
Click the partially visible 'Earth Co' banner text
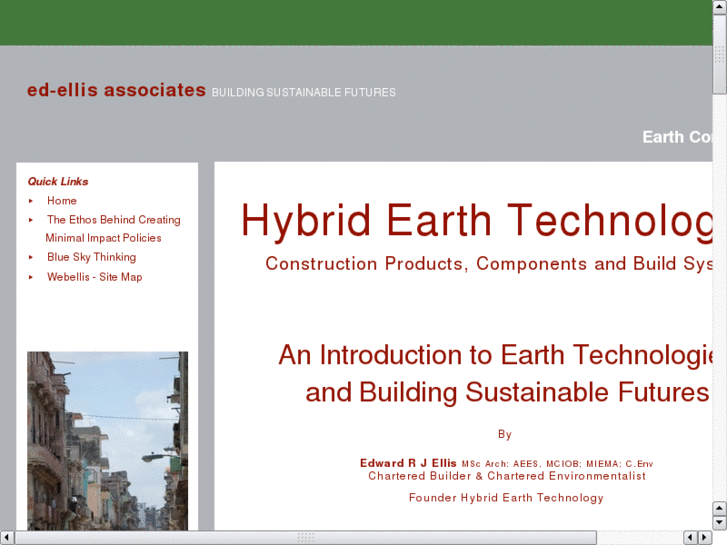[x=677, y=137]
